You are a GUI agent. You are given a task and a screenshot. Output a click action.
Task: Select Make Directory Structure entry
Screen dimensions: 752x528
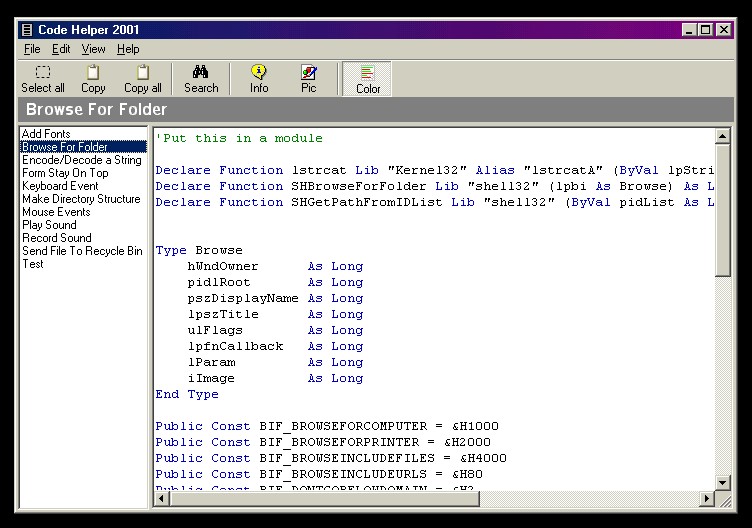click(x=83, y=199)
